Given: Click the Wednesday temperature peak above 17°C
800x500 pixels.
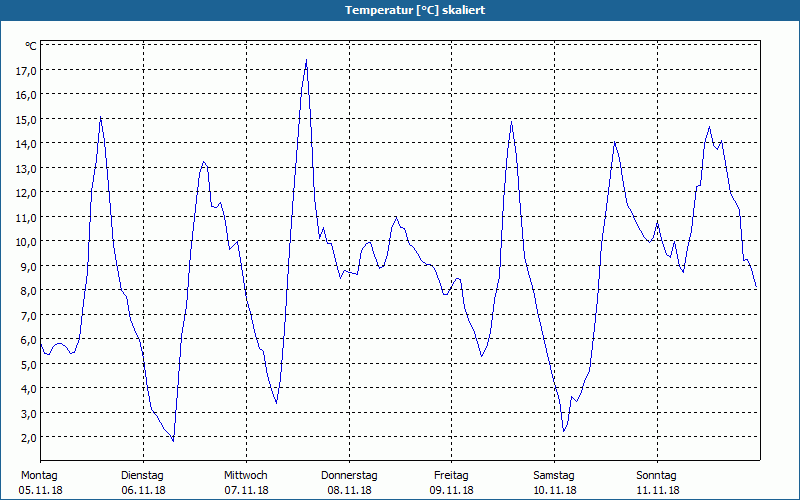Looking at the screenshot, I should 306,60.
